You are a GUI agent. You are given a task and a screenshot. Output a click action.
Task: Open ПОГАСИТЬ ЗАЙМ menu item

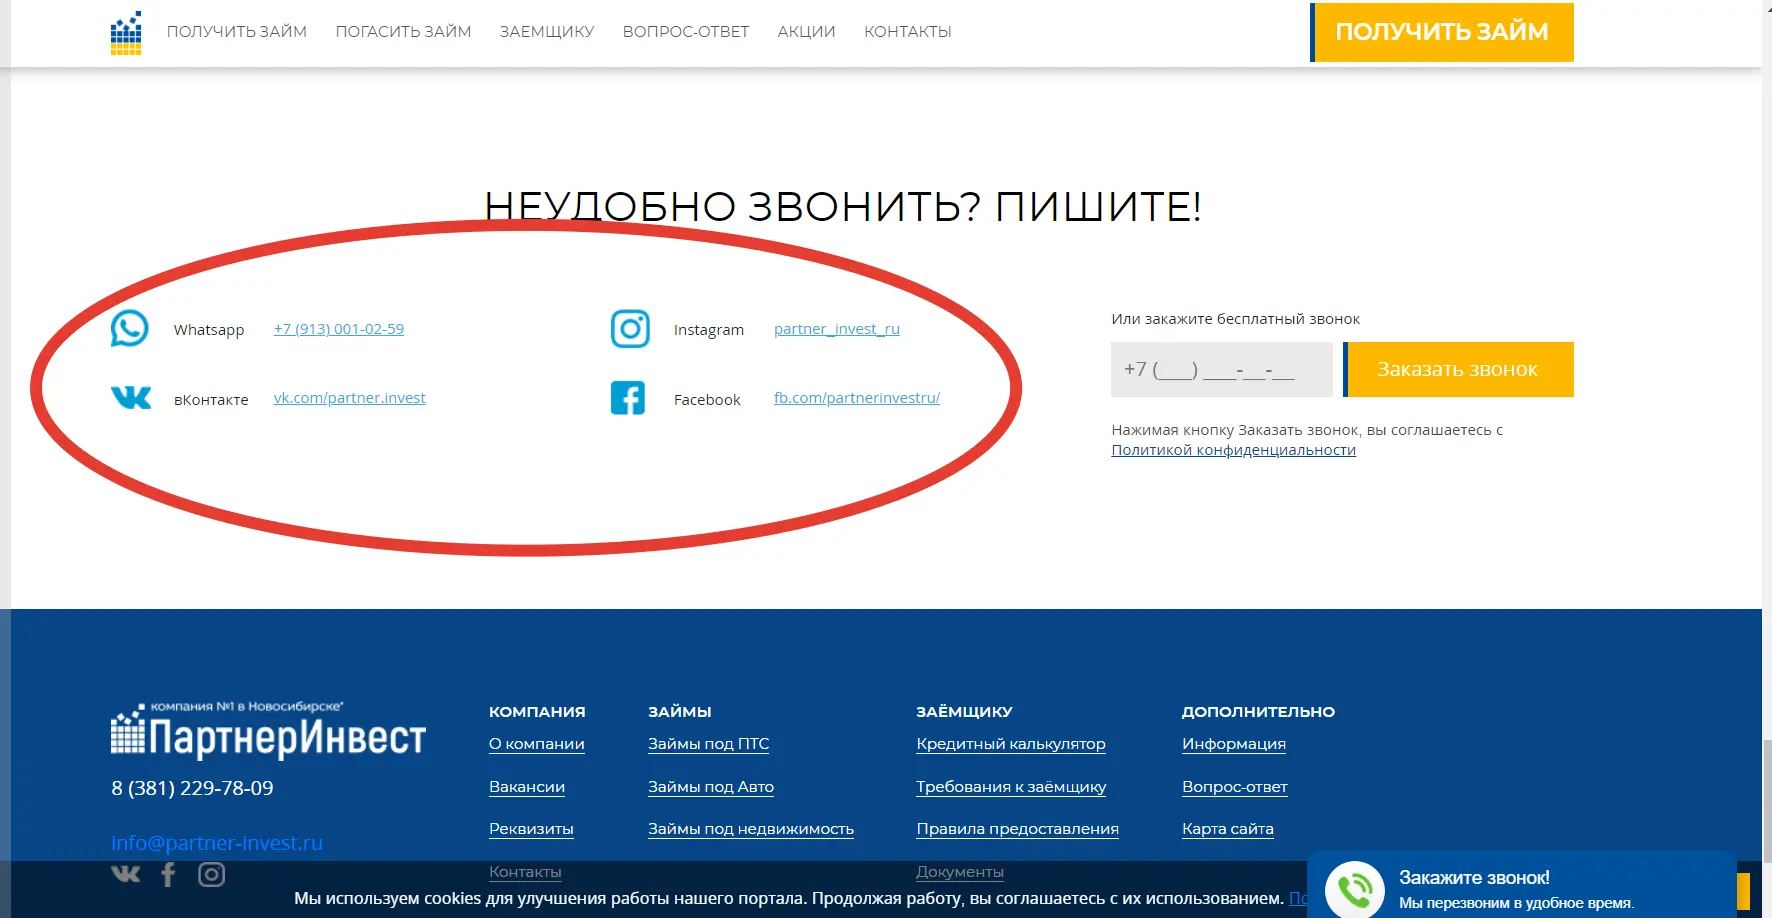(403, 32)
